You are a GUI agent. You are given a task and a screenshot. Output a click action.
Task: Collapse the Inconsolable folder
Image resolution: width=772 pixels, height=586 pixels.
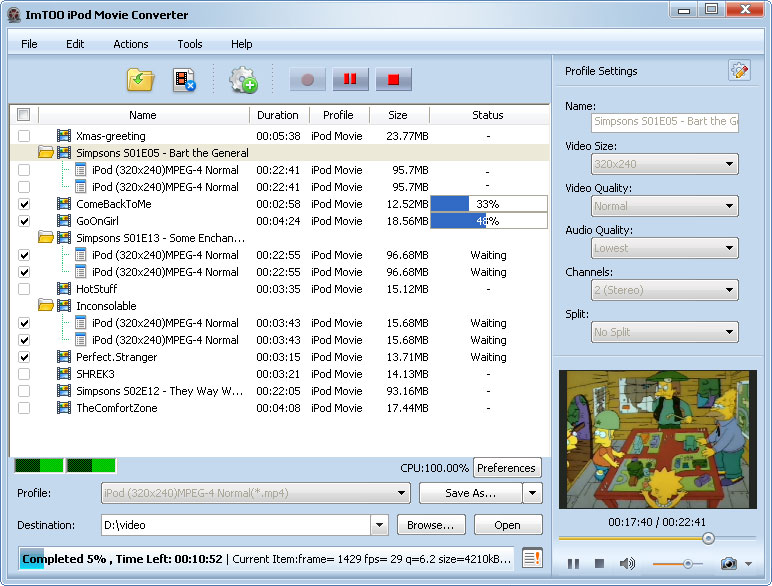point(46,306)
